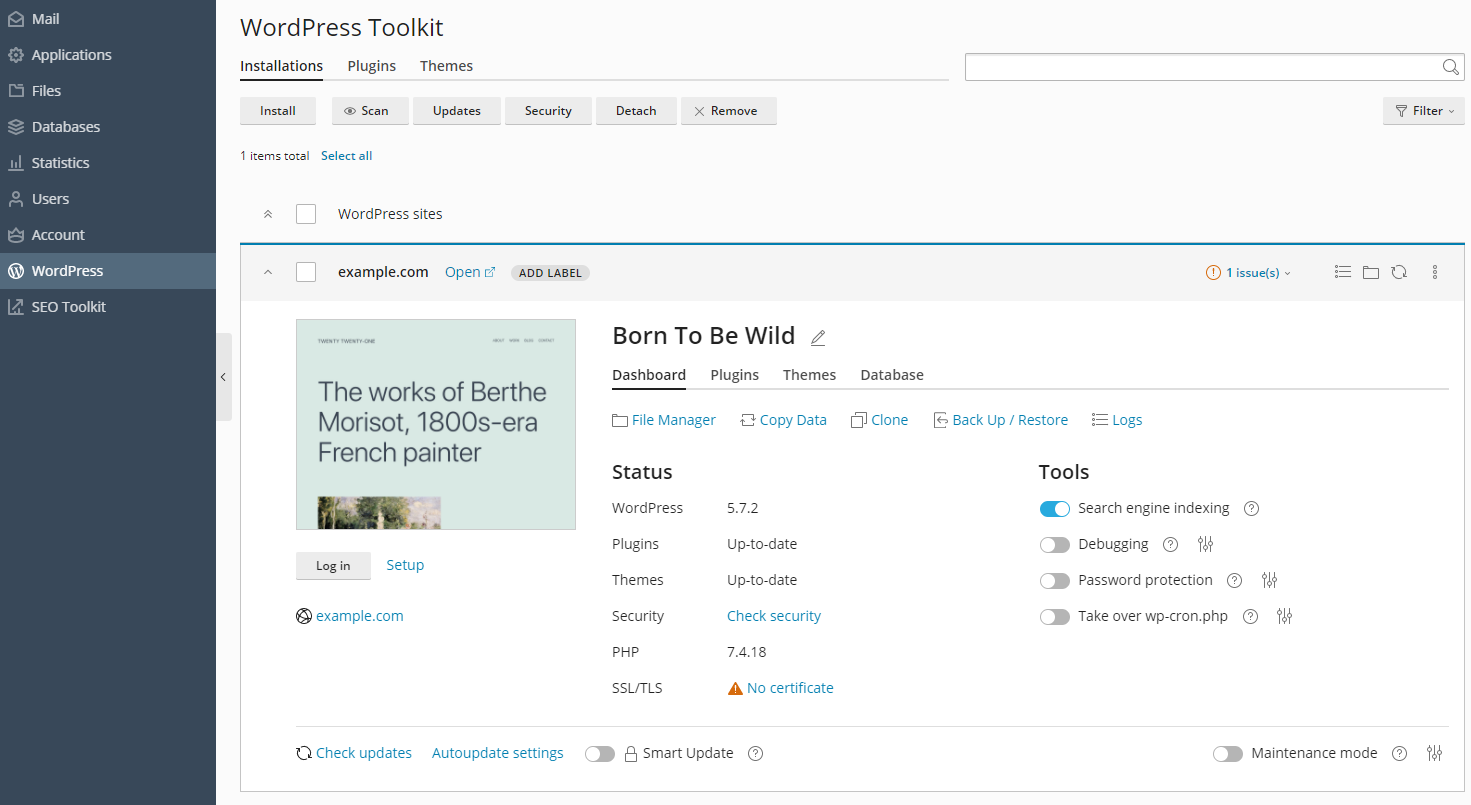Screen dimensions: 1471x805
Task: Open the Filter dropdown
Action: pyautogui.click(x=1424, y=111)
